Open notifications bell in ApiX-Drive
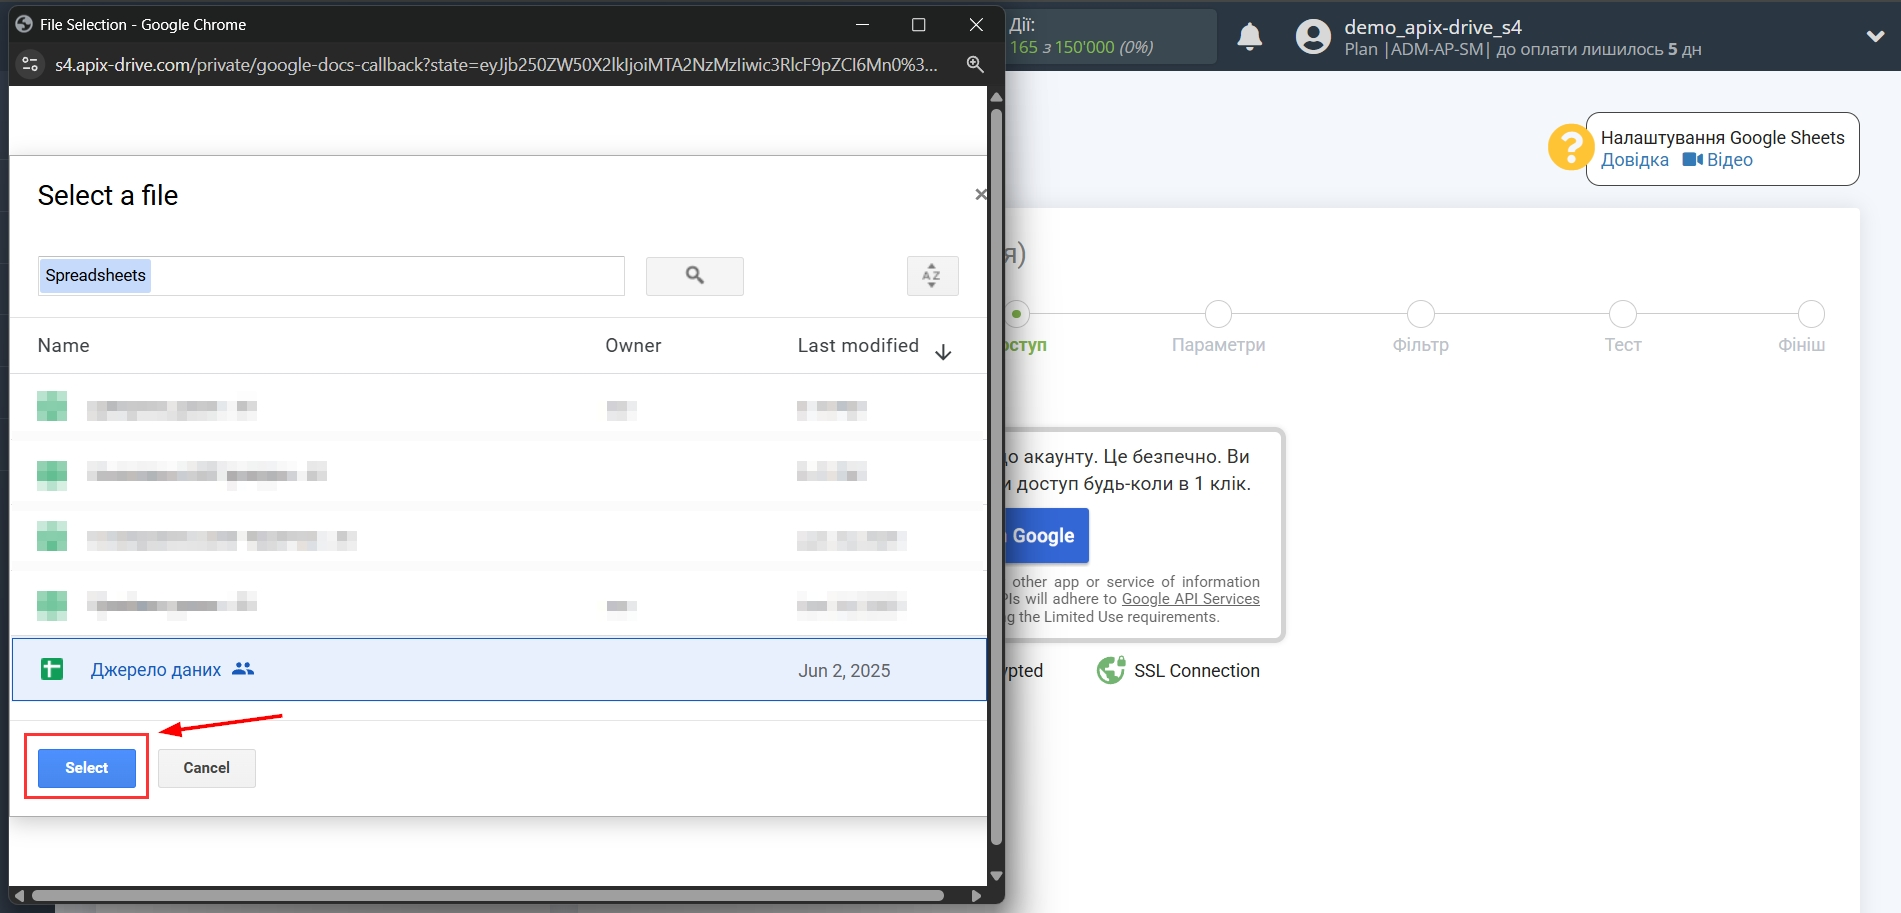Screen dimensions: 1901x913 pyautogui.click(x=1249, y=37)
